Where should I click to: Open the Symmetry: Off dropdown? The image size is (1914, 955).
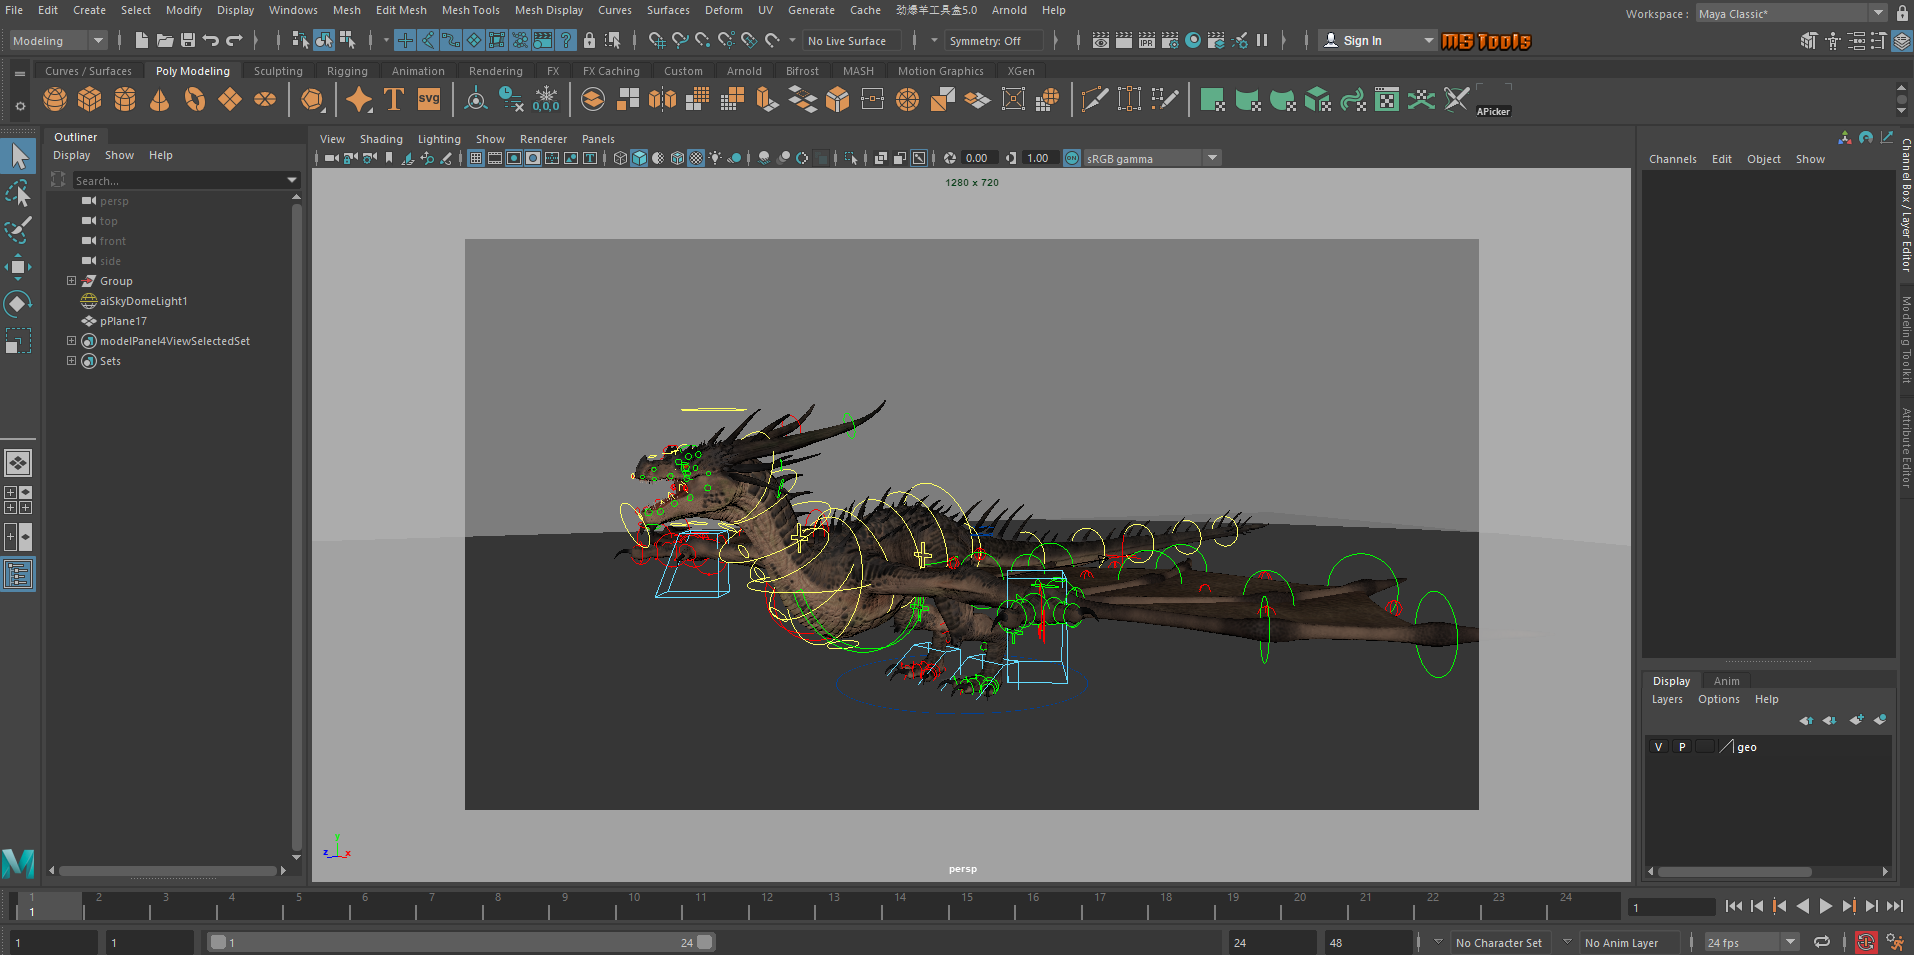[x=994, y=41]
